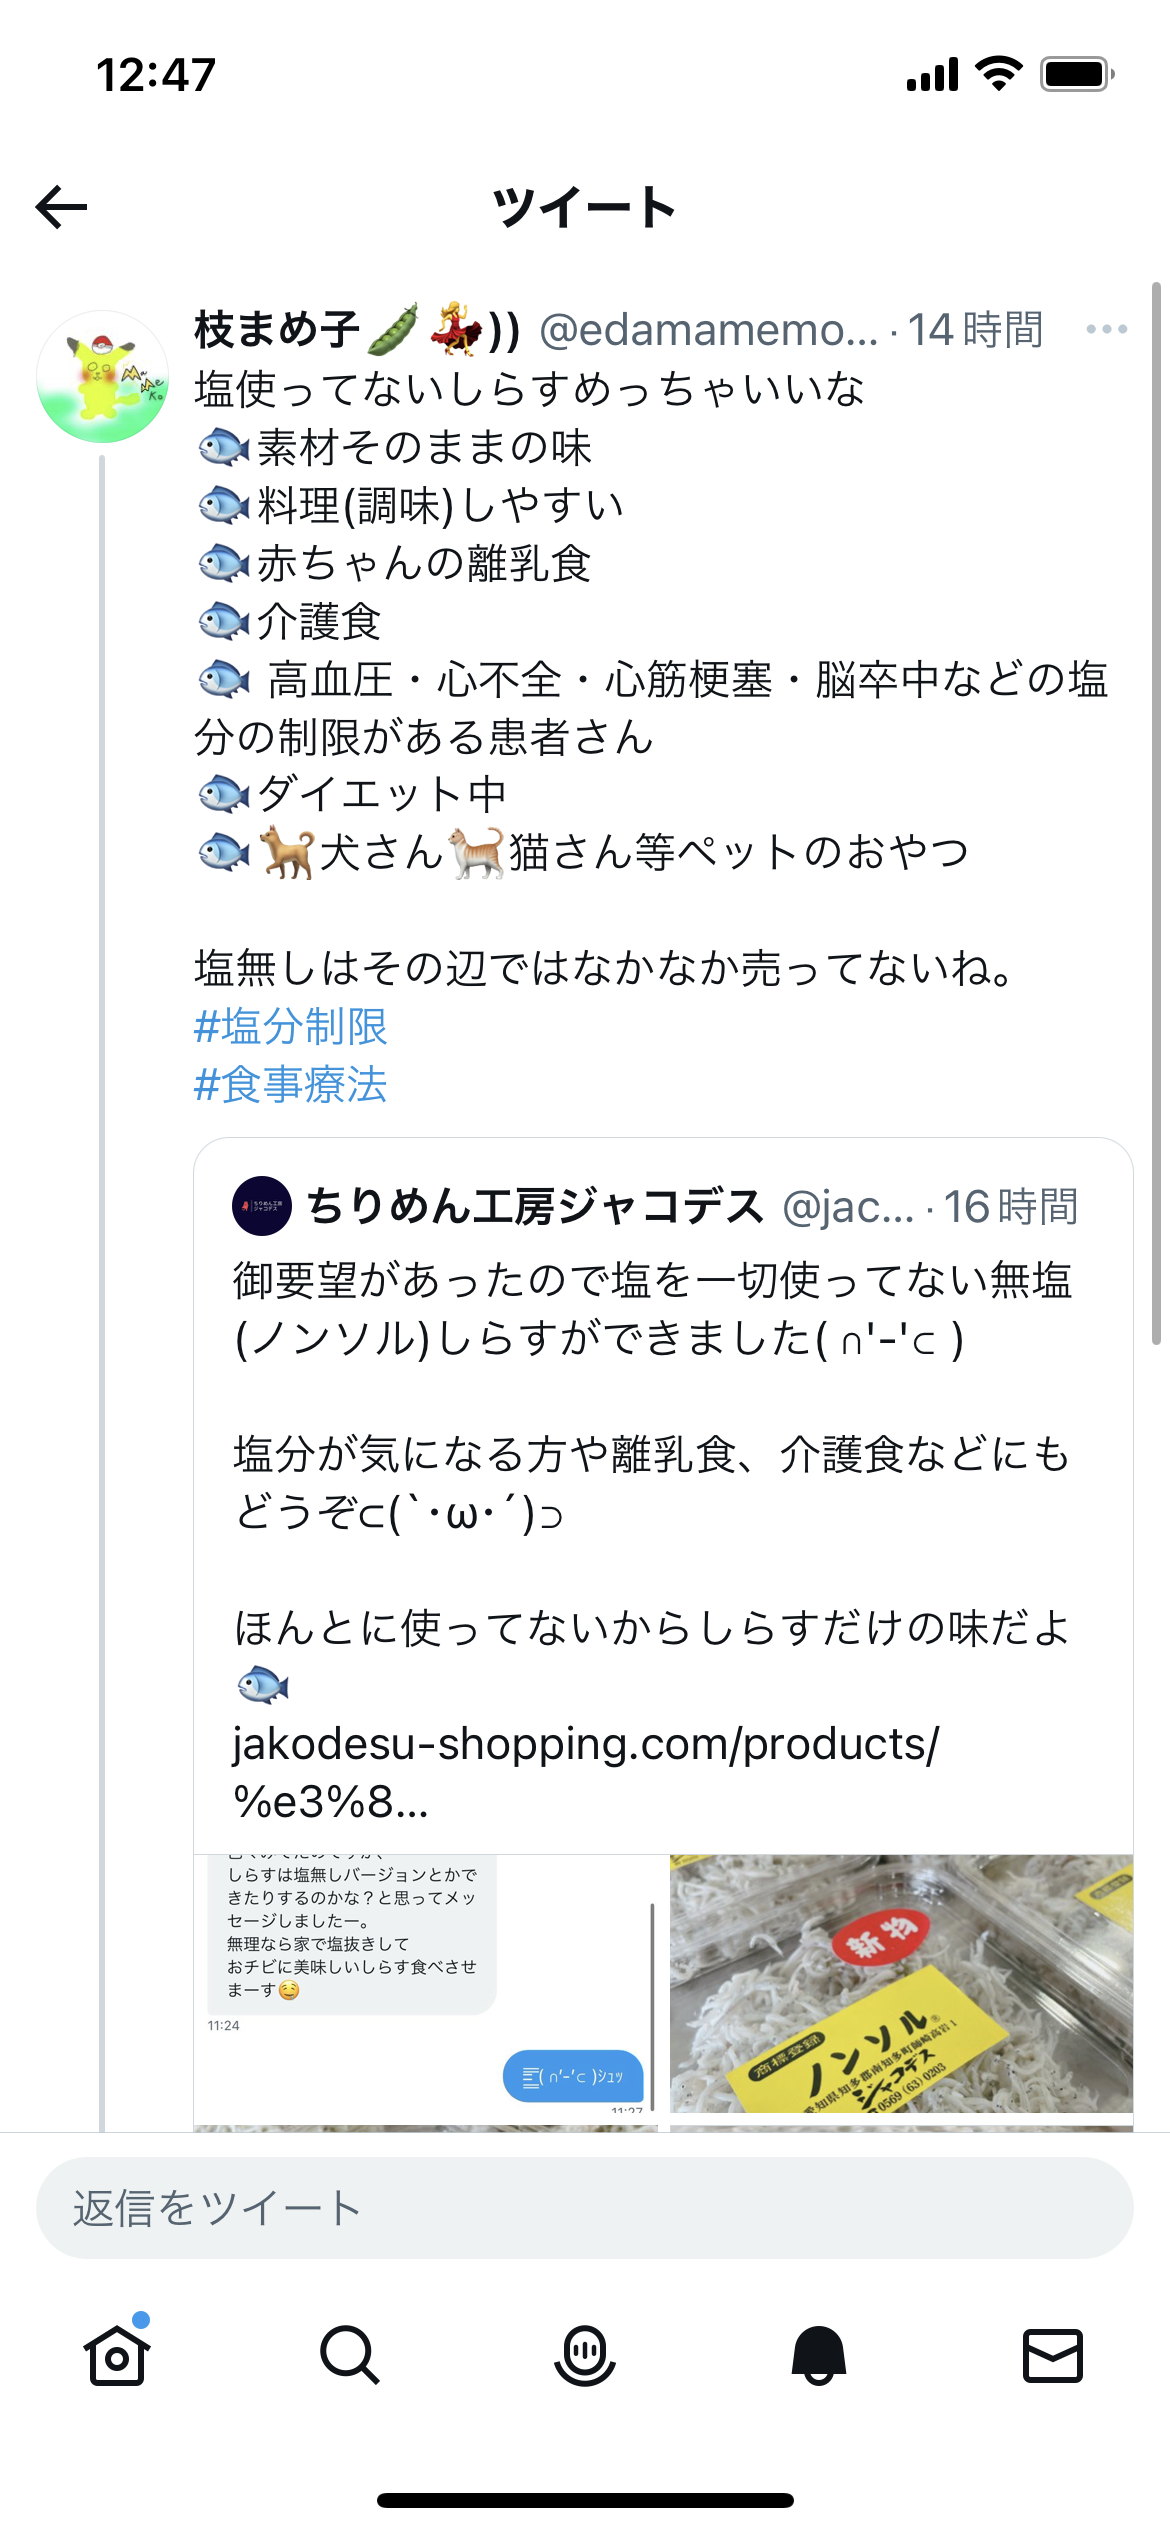1170x2532 pixels.
Task: Open the Spaces microphone tab icon
Action: (x=584, y=2355)
